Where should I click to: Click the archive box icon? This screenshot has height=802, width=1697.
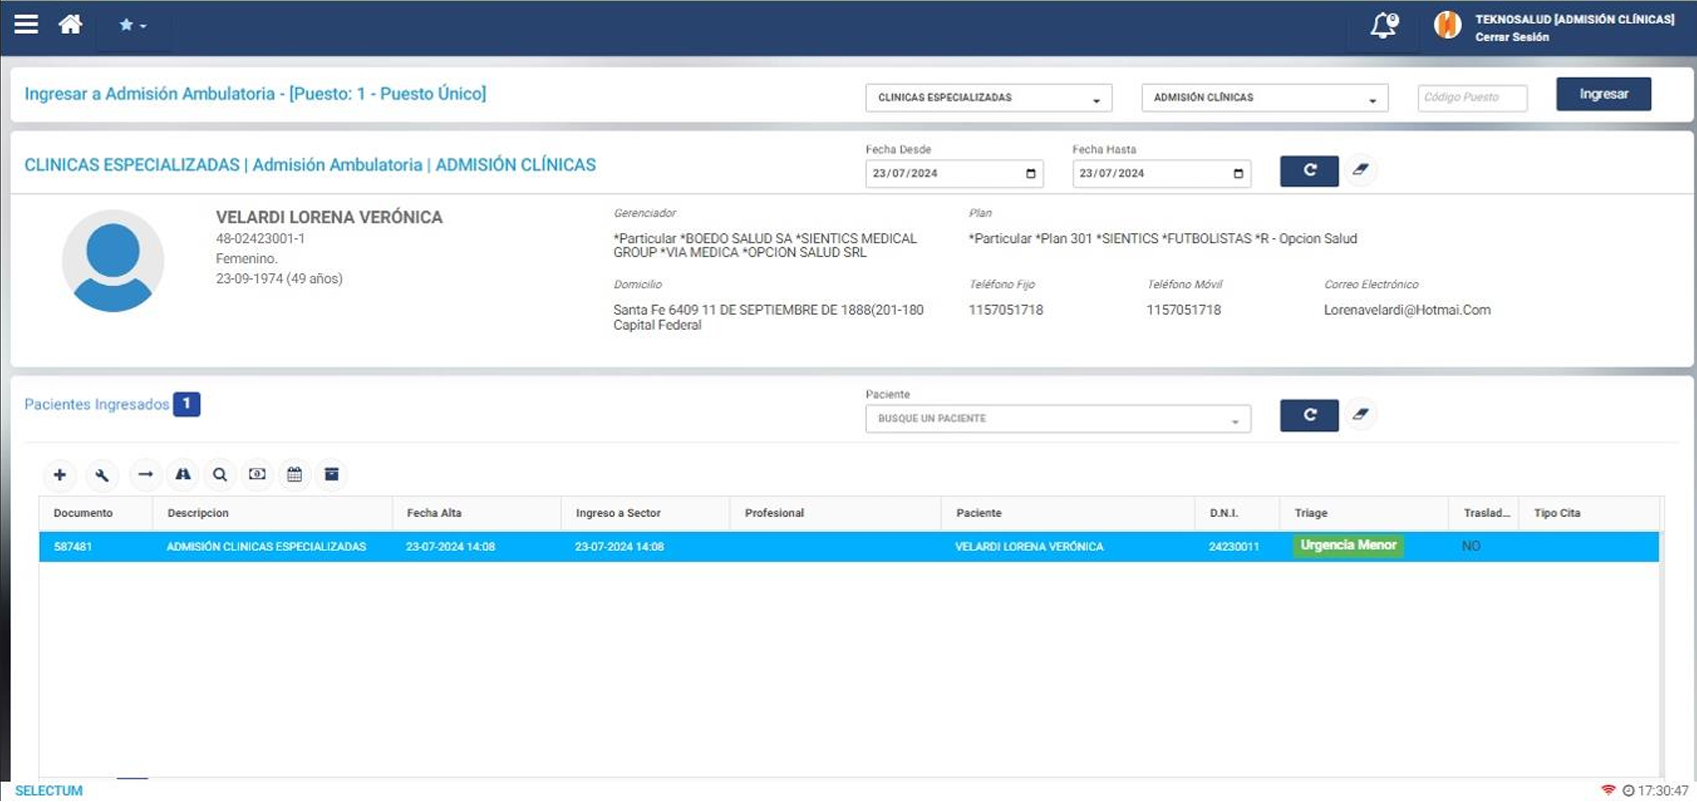tap(331, 475)
